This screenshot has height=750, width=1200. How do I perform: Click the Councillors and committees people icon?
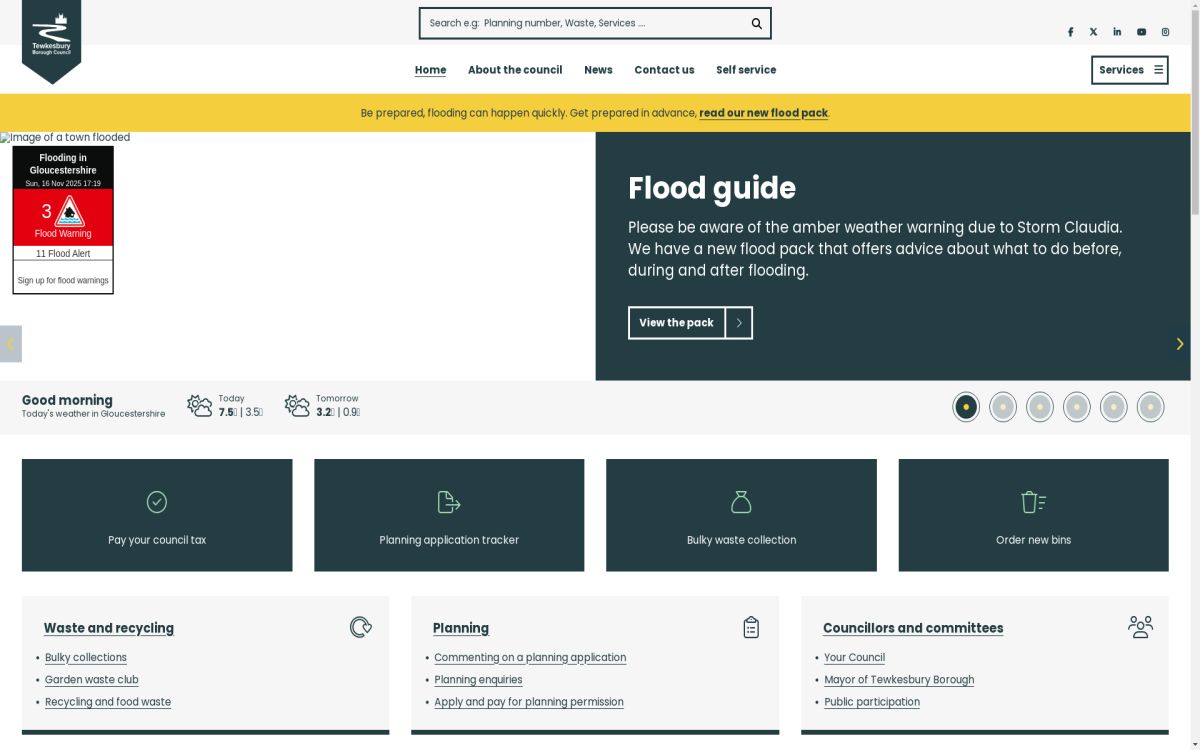pyautogui.click(x=1140, y=626)
